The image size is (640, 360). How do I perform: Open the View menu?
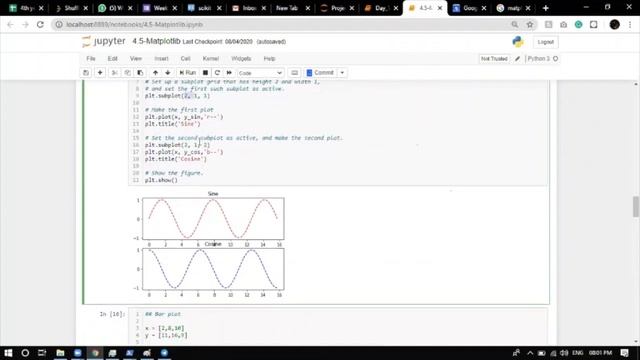[136, 59]
